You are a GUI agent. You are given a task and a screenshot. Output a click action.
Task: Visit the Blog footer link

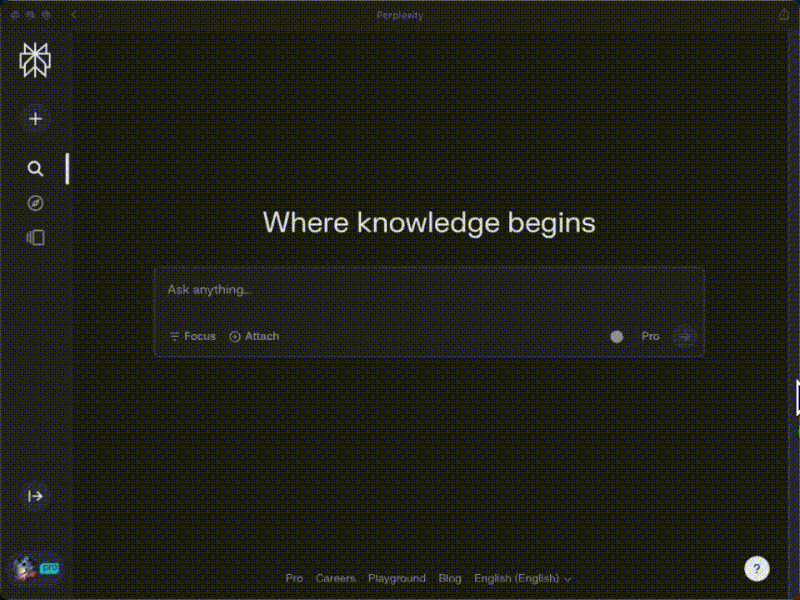click(450, 579)
